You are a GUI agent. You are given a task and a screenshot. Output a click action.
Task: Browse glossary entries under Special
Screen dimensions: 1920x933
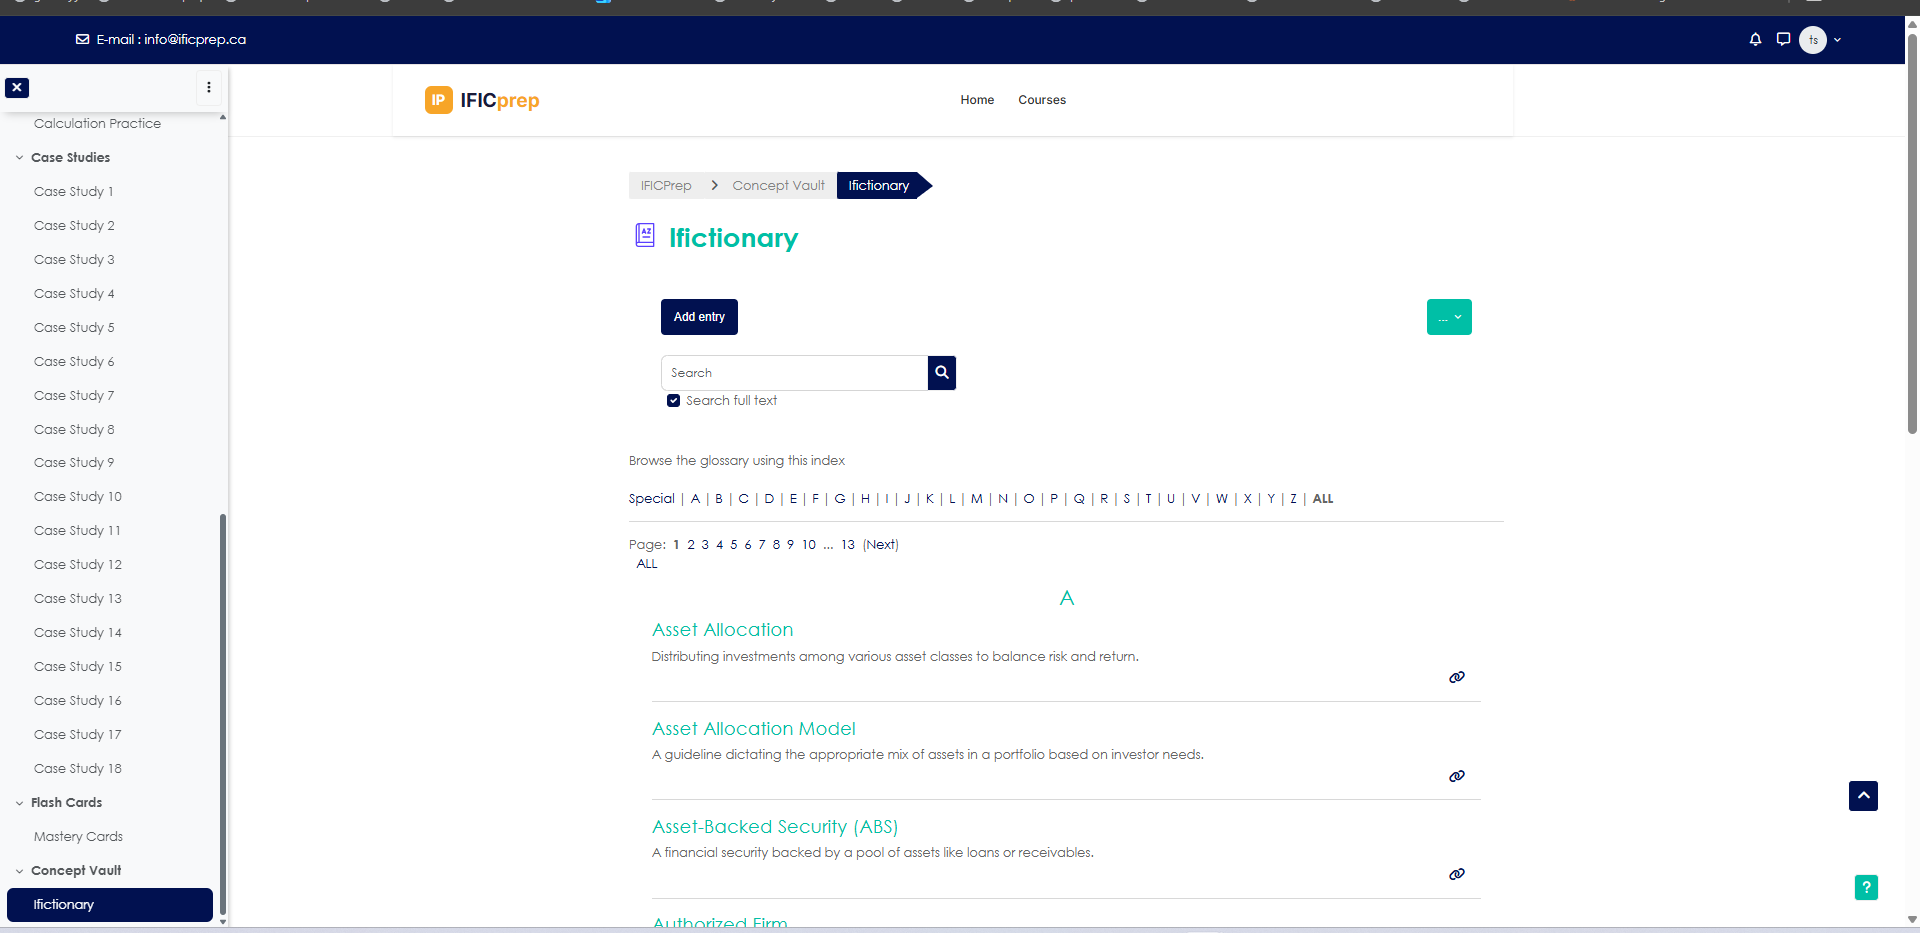651,498
